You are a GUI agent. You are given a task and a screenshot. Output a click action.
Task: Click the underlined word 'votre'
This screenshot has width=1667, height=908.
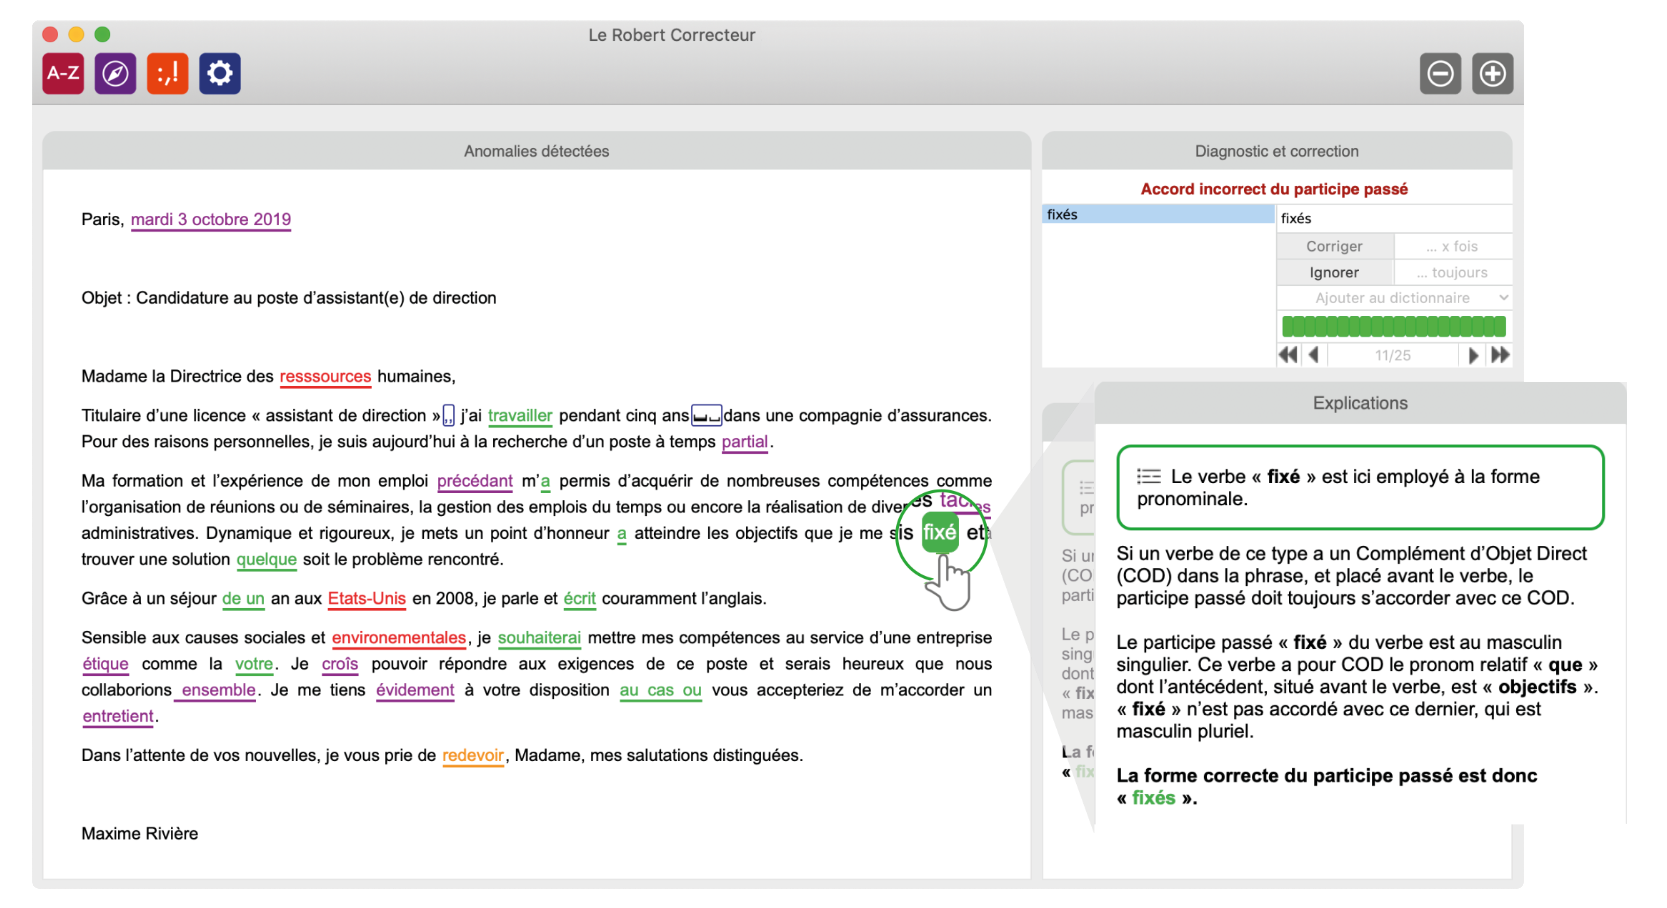(254, 664)
